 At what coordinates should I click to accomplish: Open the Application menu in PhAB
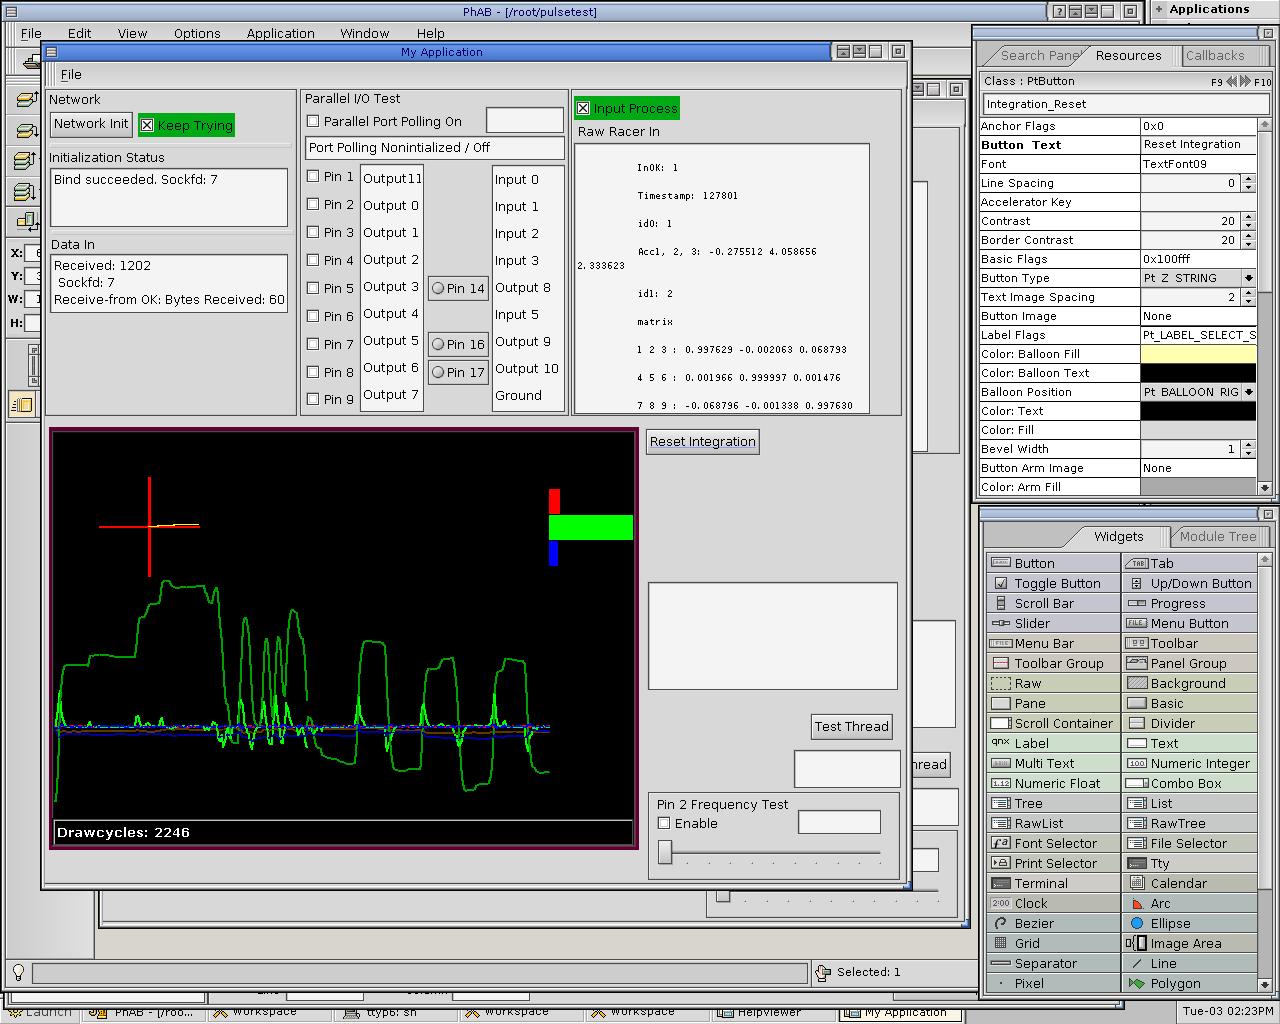(x=280, y=33)
